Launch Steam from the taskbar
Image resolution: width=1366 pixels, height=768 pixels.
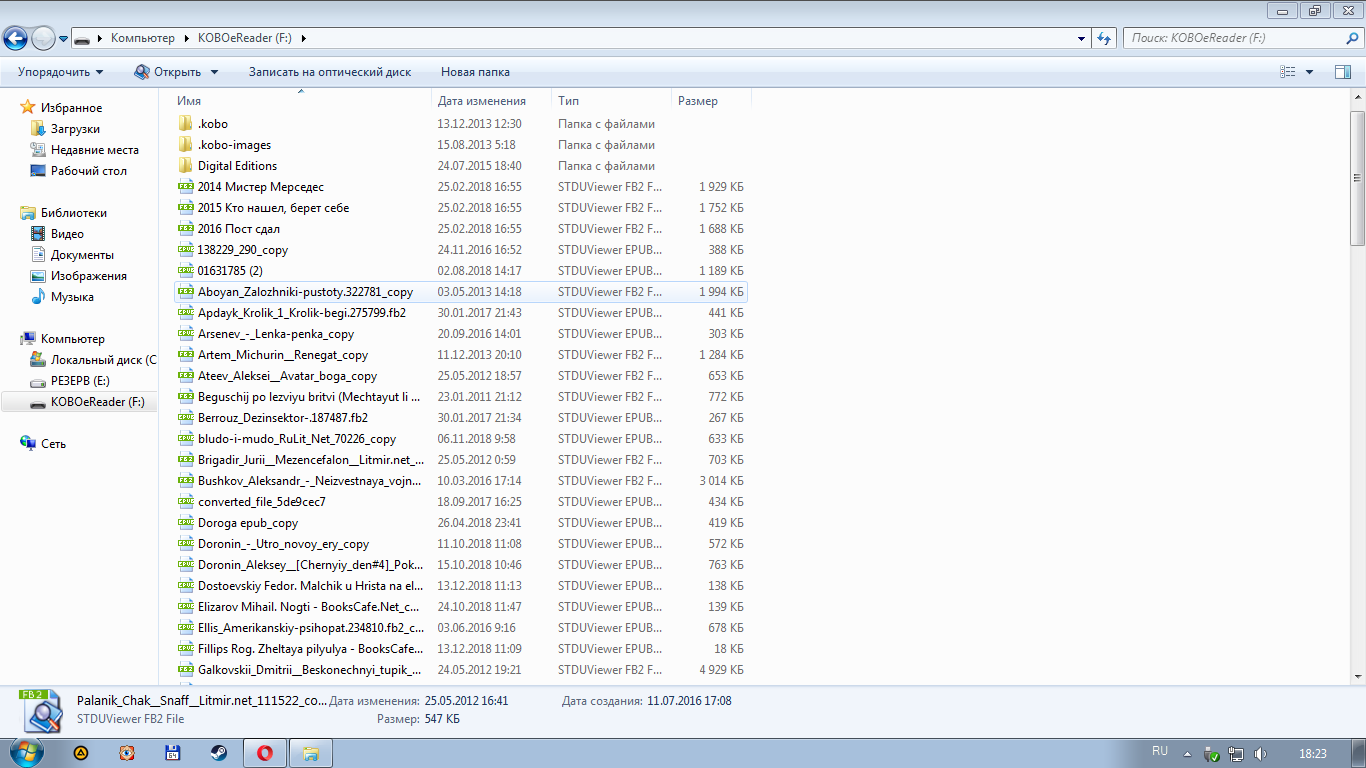217,753
